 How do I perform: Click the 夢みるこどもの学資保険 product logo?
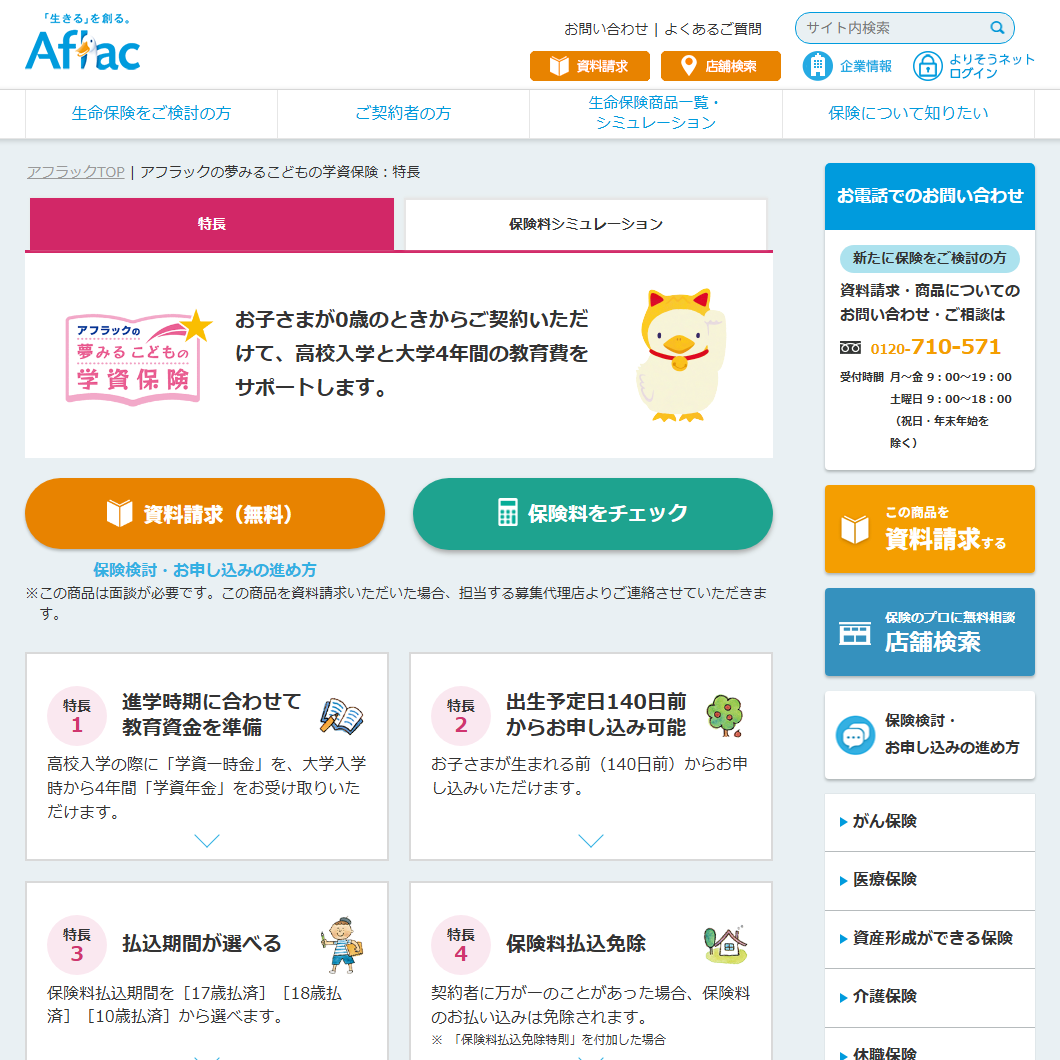pos(137,357)
